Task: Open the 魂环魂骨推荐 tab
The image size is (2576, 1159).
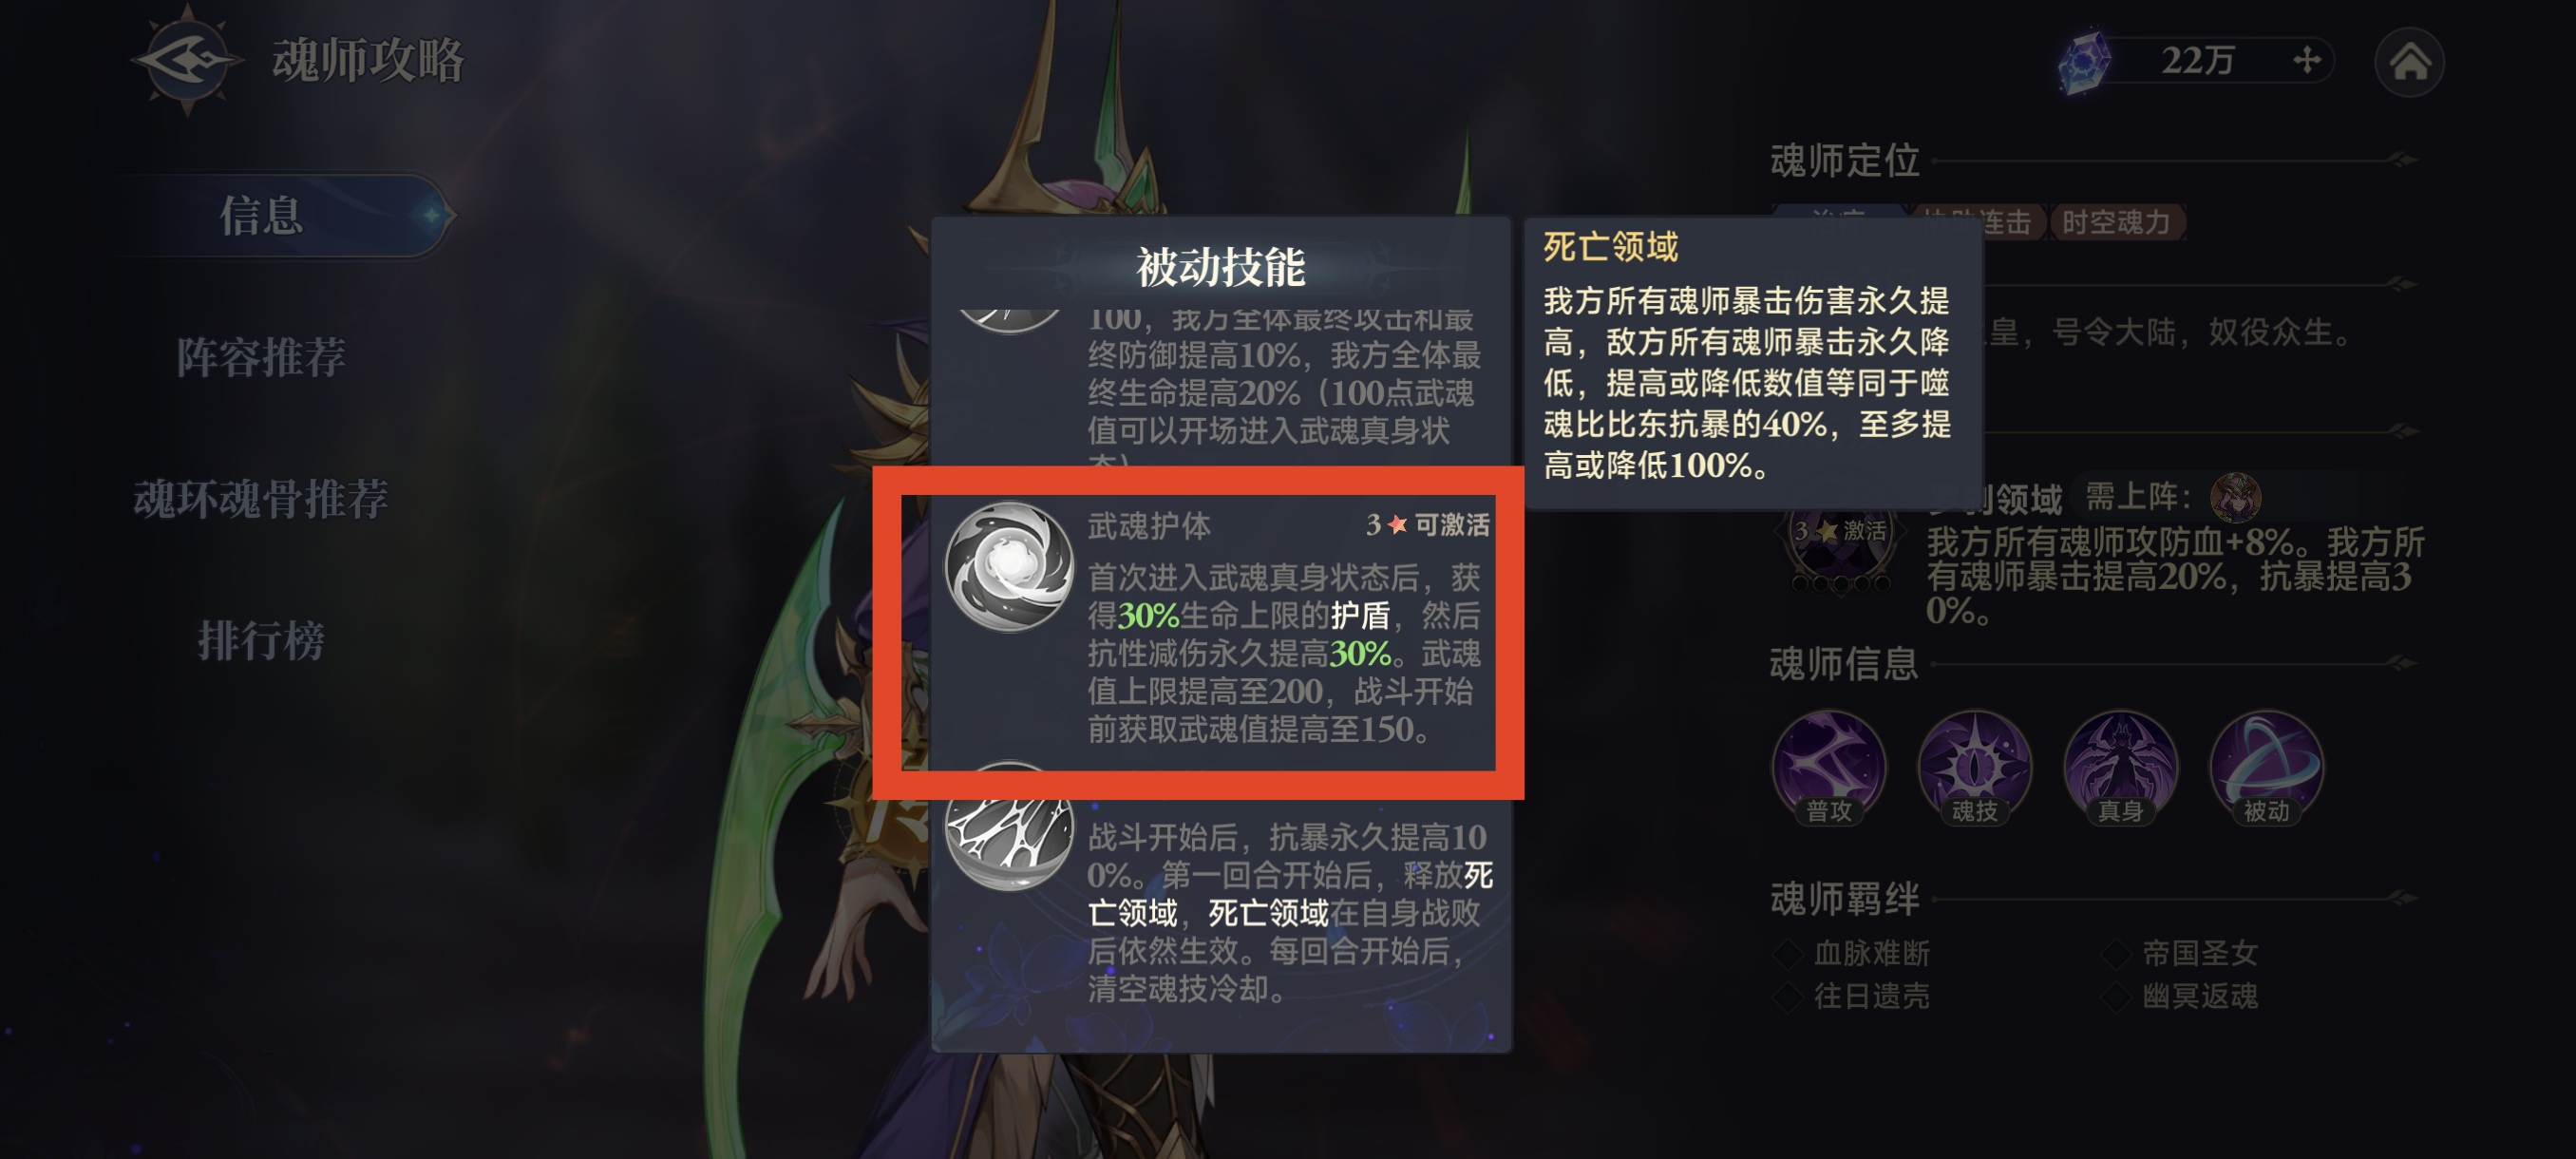Action: 261,498
